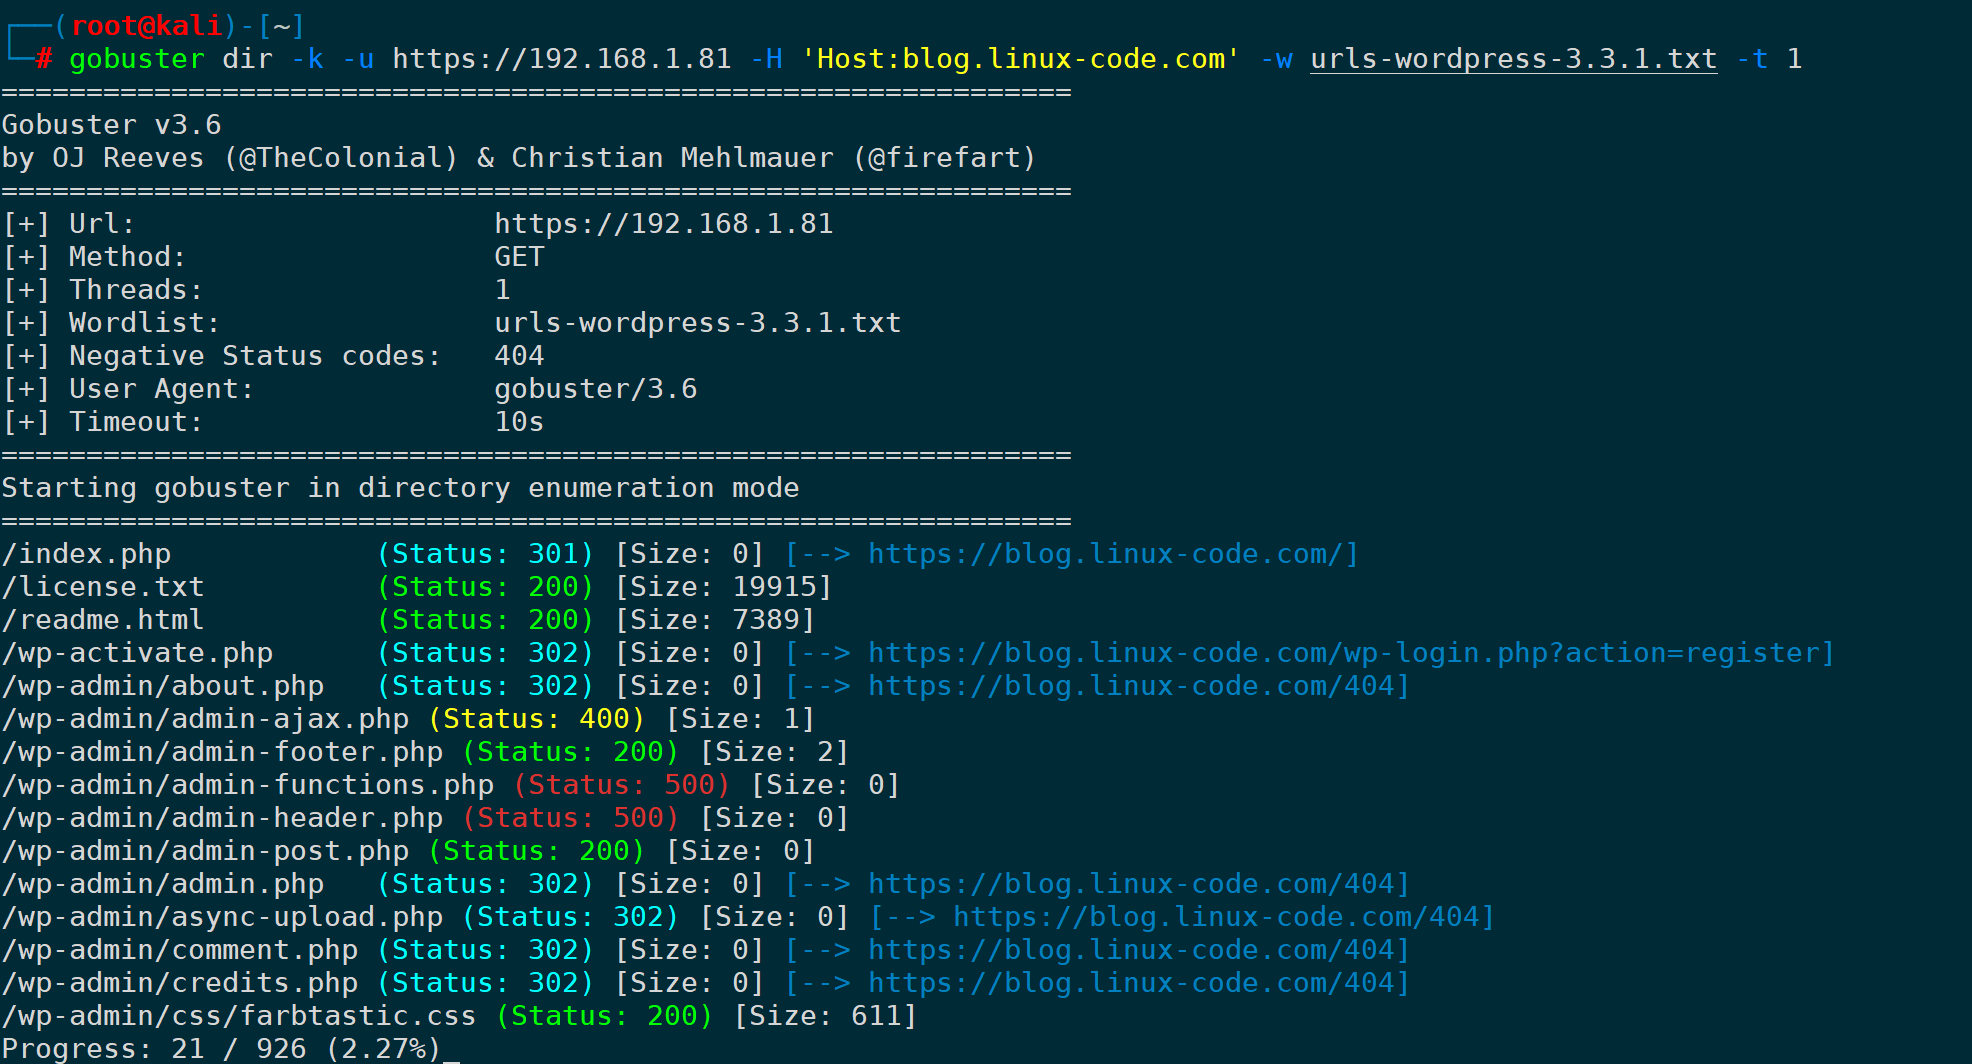Click the User Agent value gobuster/3.6
1972x1064 pixels.
point(596,389)
